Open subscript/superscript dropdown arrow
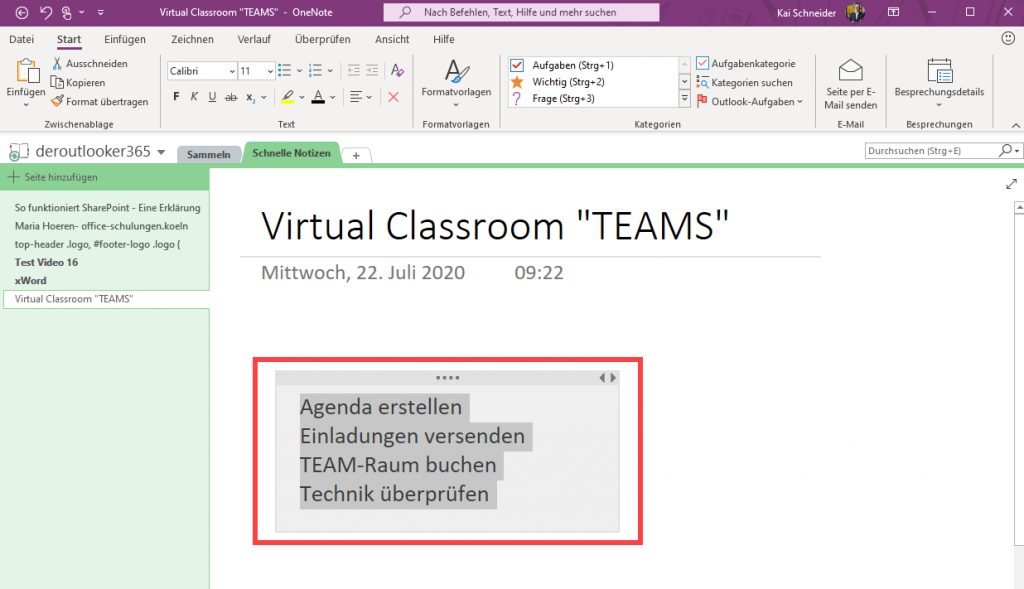1024x589 pixels. click(x=264, y=97)
